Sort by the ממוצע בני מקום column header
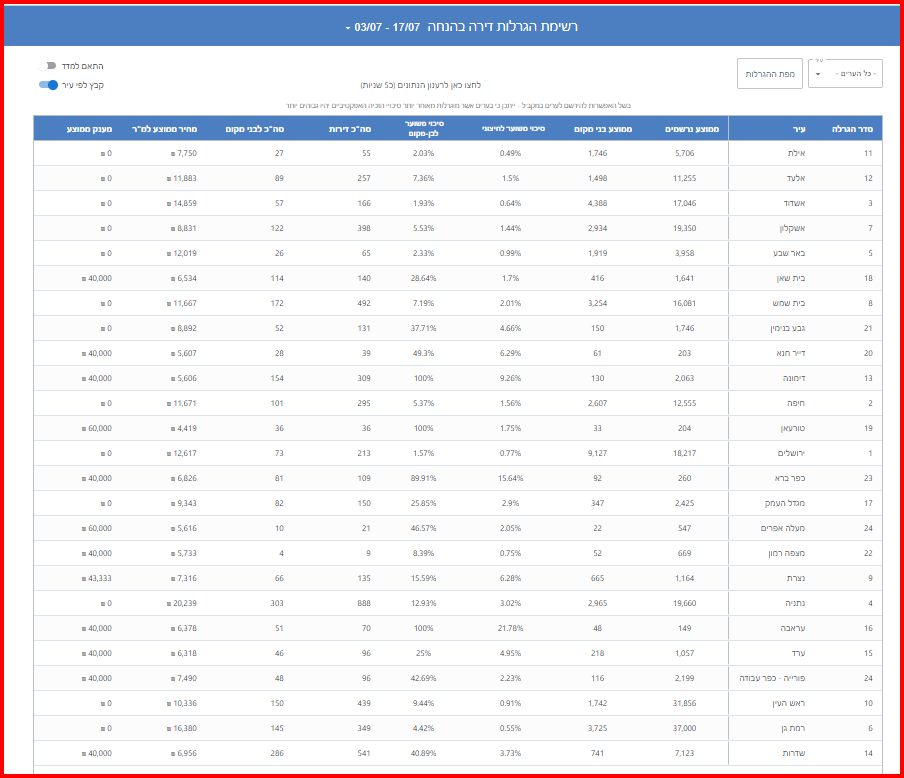The height and width of the screenshot is (778, 904). point(603,129)
